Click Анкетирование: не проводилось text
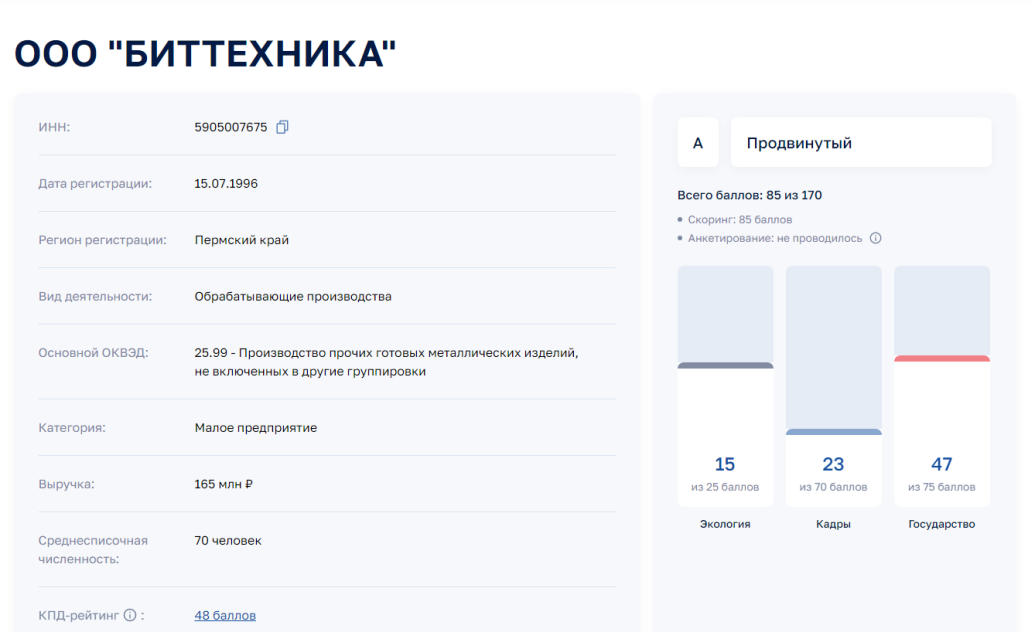 [x=775, y=238]
